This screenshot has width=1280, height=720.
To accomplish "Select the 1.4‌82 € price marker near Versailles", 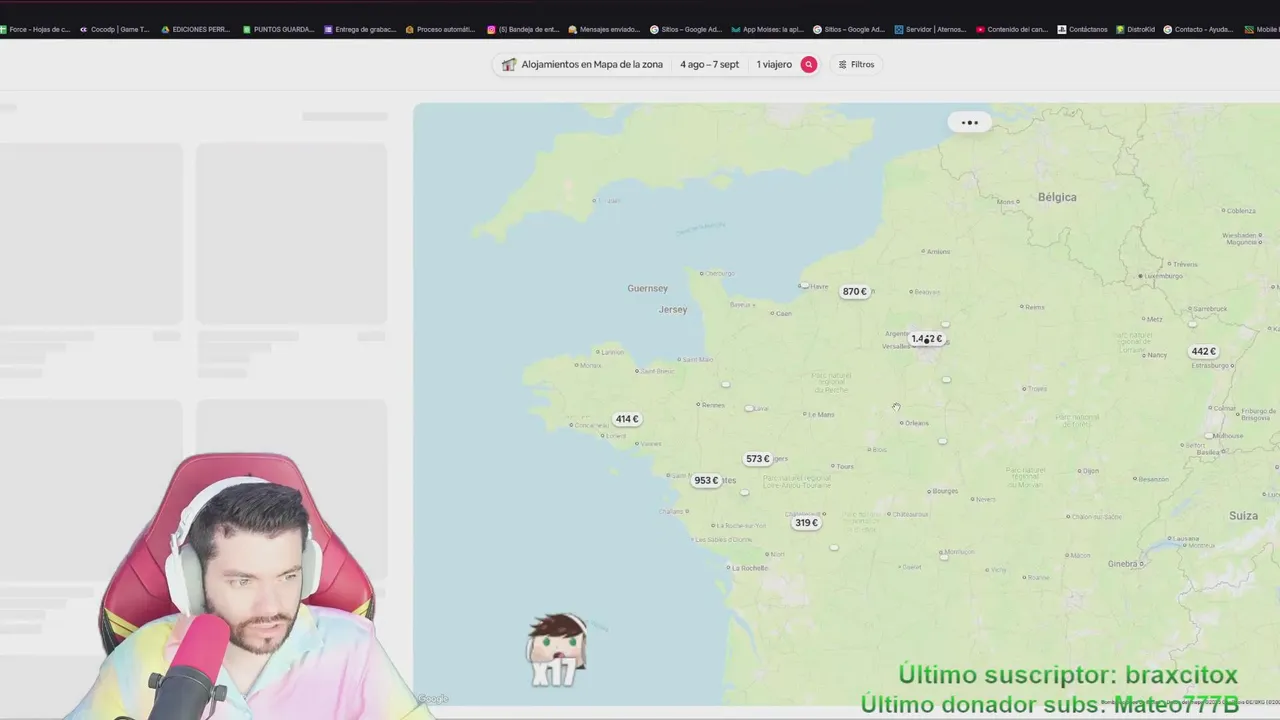I will 927,339.
